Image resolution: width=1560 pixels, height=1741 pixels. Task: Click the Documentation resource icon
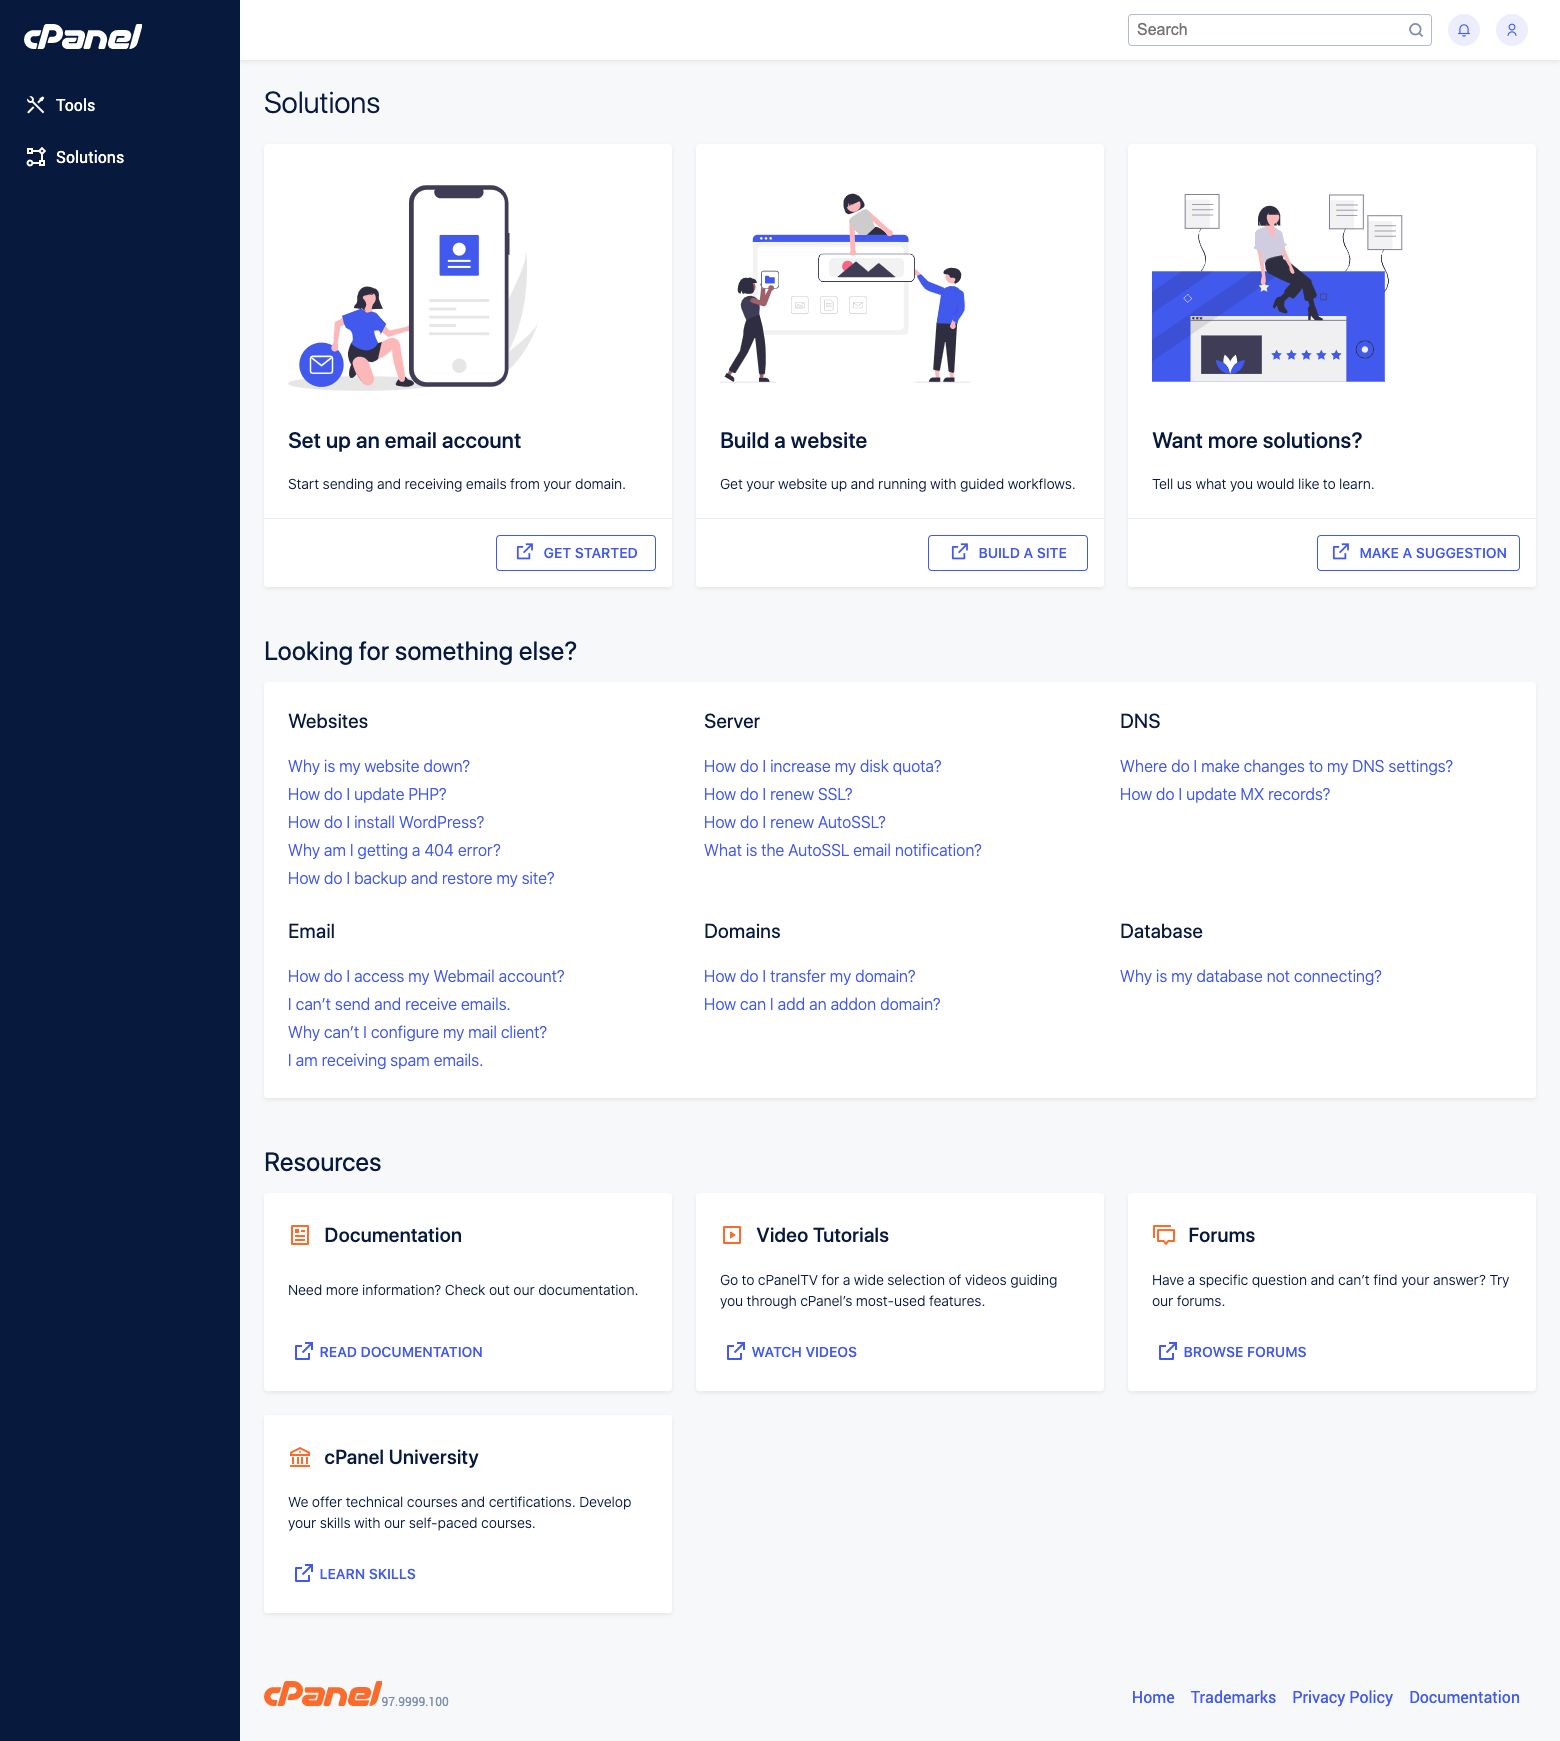point(300,1235)
